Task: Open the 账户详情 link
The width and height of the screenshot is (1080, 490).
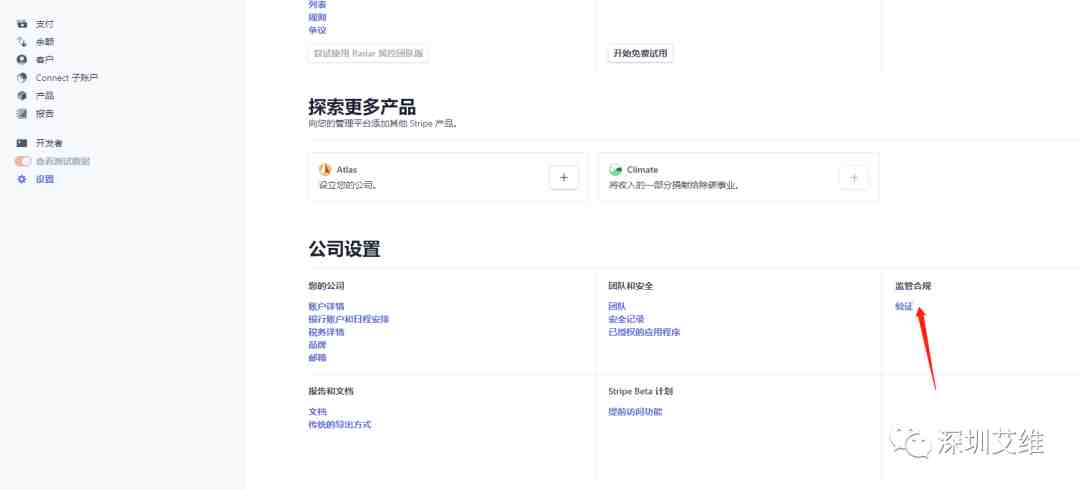Action: point(326,306)
